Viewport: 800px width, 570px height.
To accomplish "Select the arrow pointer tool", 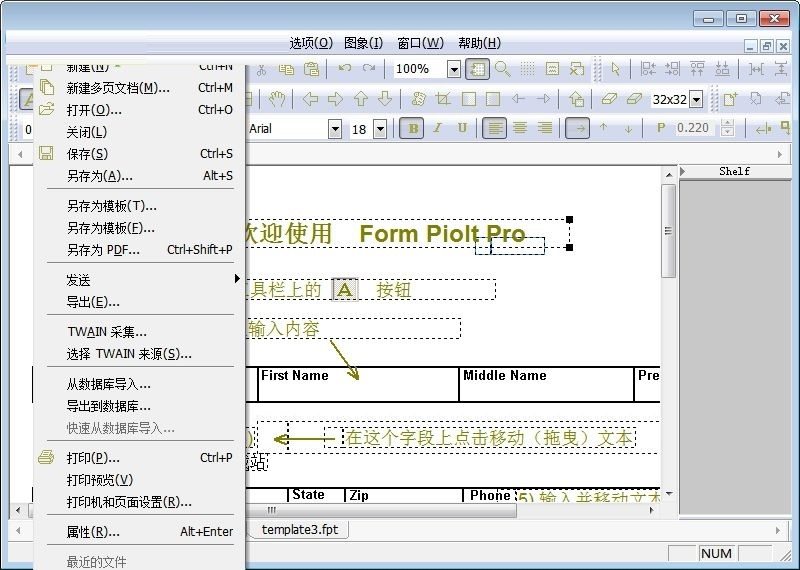I will pyautogui.click(x=616, y=69).
